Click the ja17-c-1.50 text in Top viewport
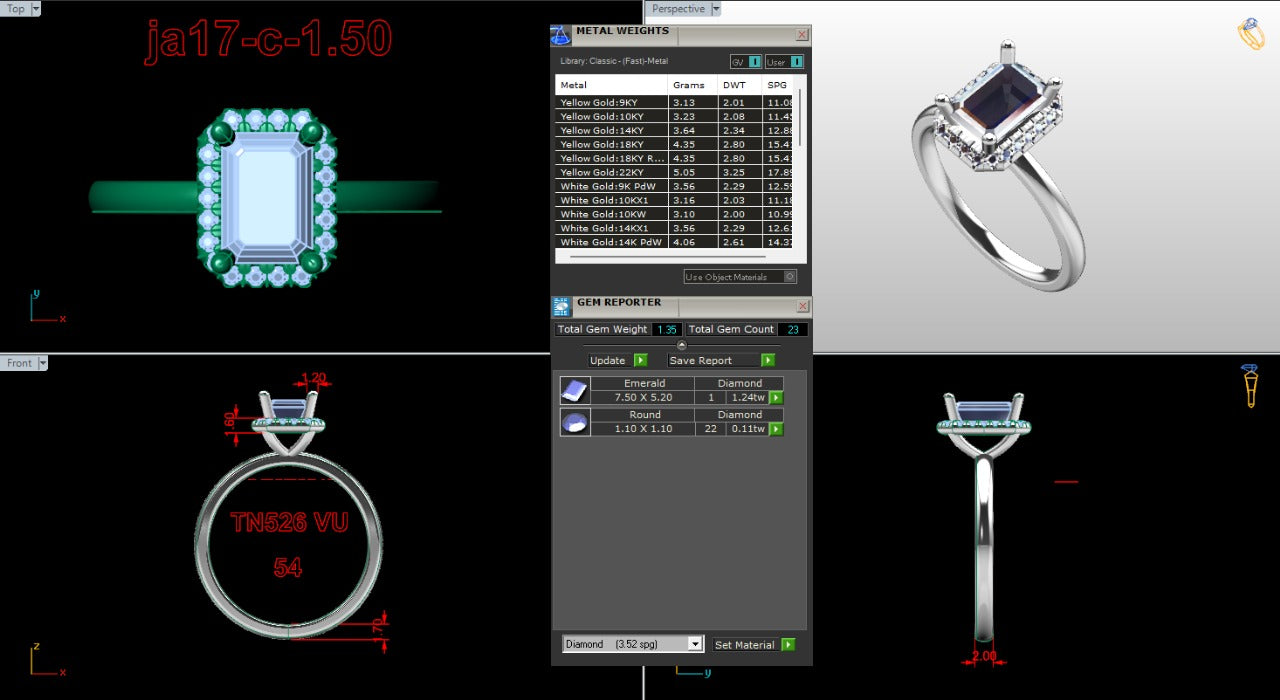This screenshot has height=700, width=1280. [268, 39]
